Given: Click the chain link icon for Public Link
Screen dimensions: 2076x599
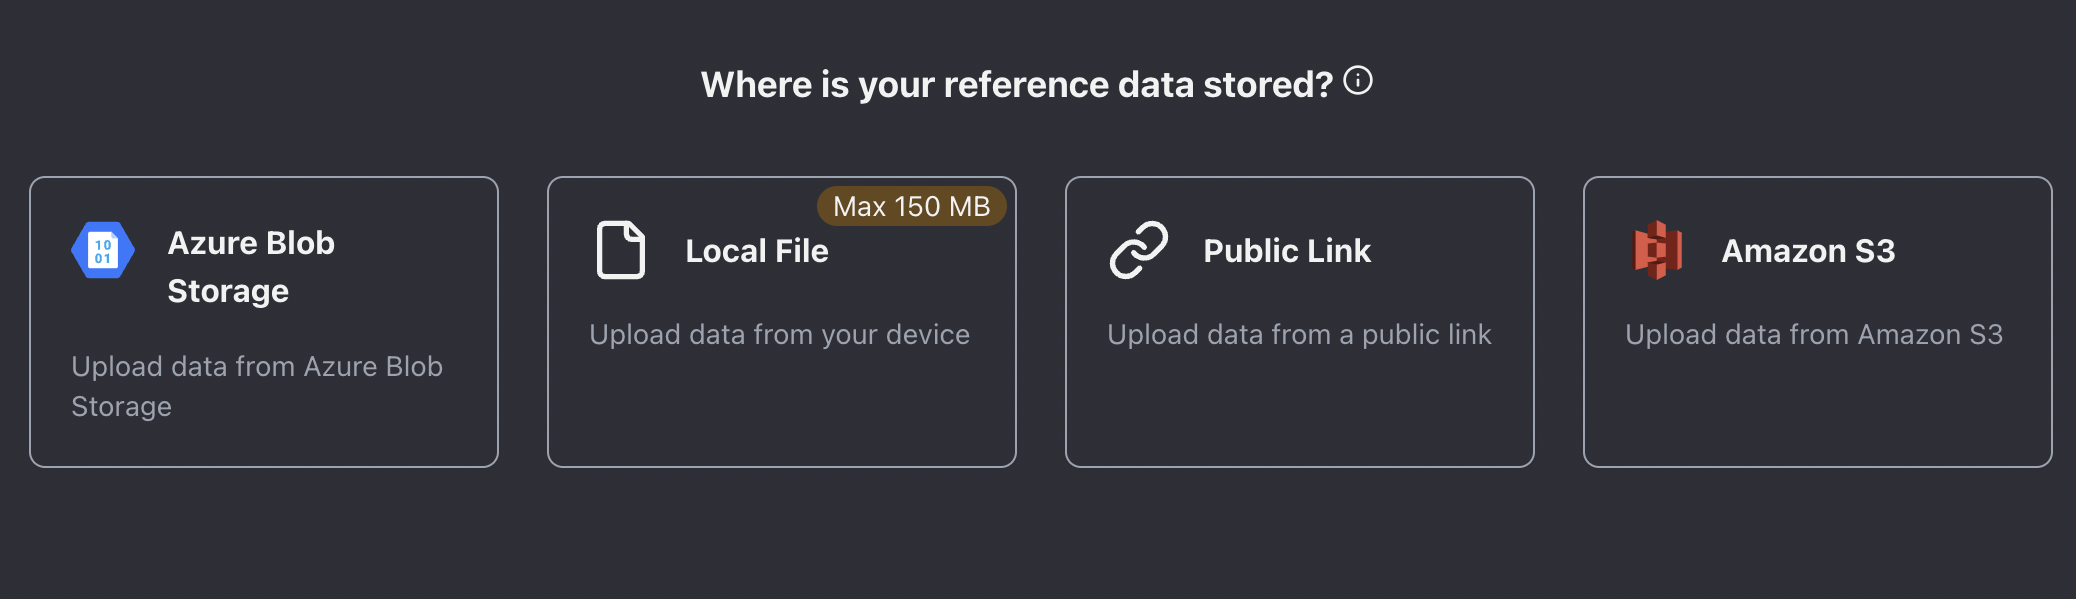Looking at the screenshot, I should 1140,250.
